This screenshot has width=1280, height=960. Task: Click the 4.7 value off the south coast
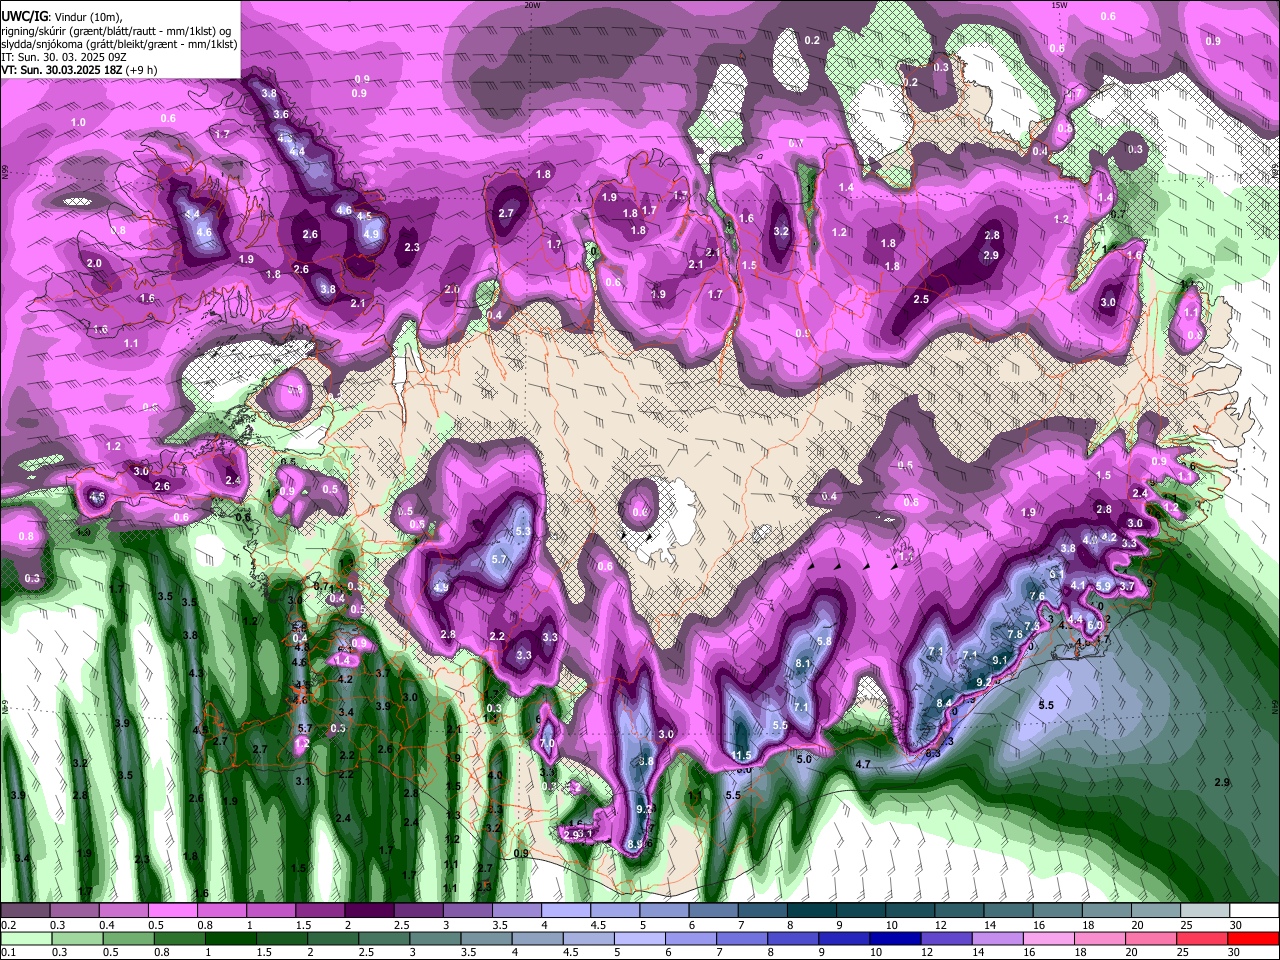[x=863, y=764]
